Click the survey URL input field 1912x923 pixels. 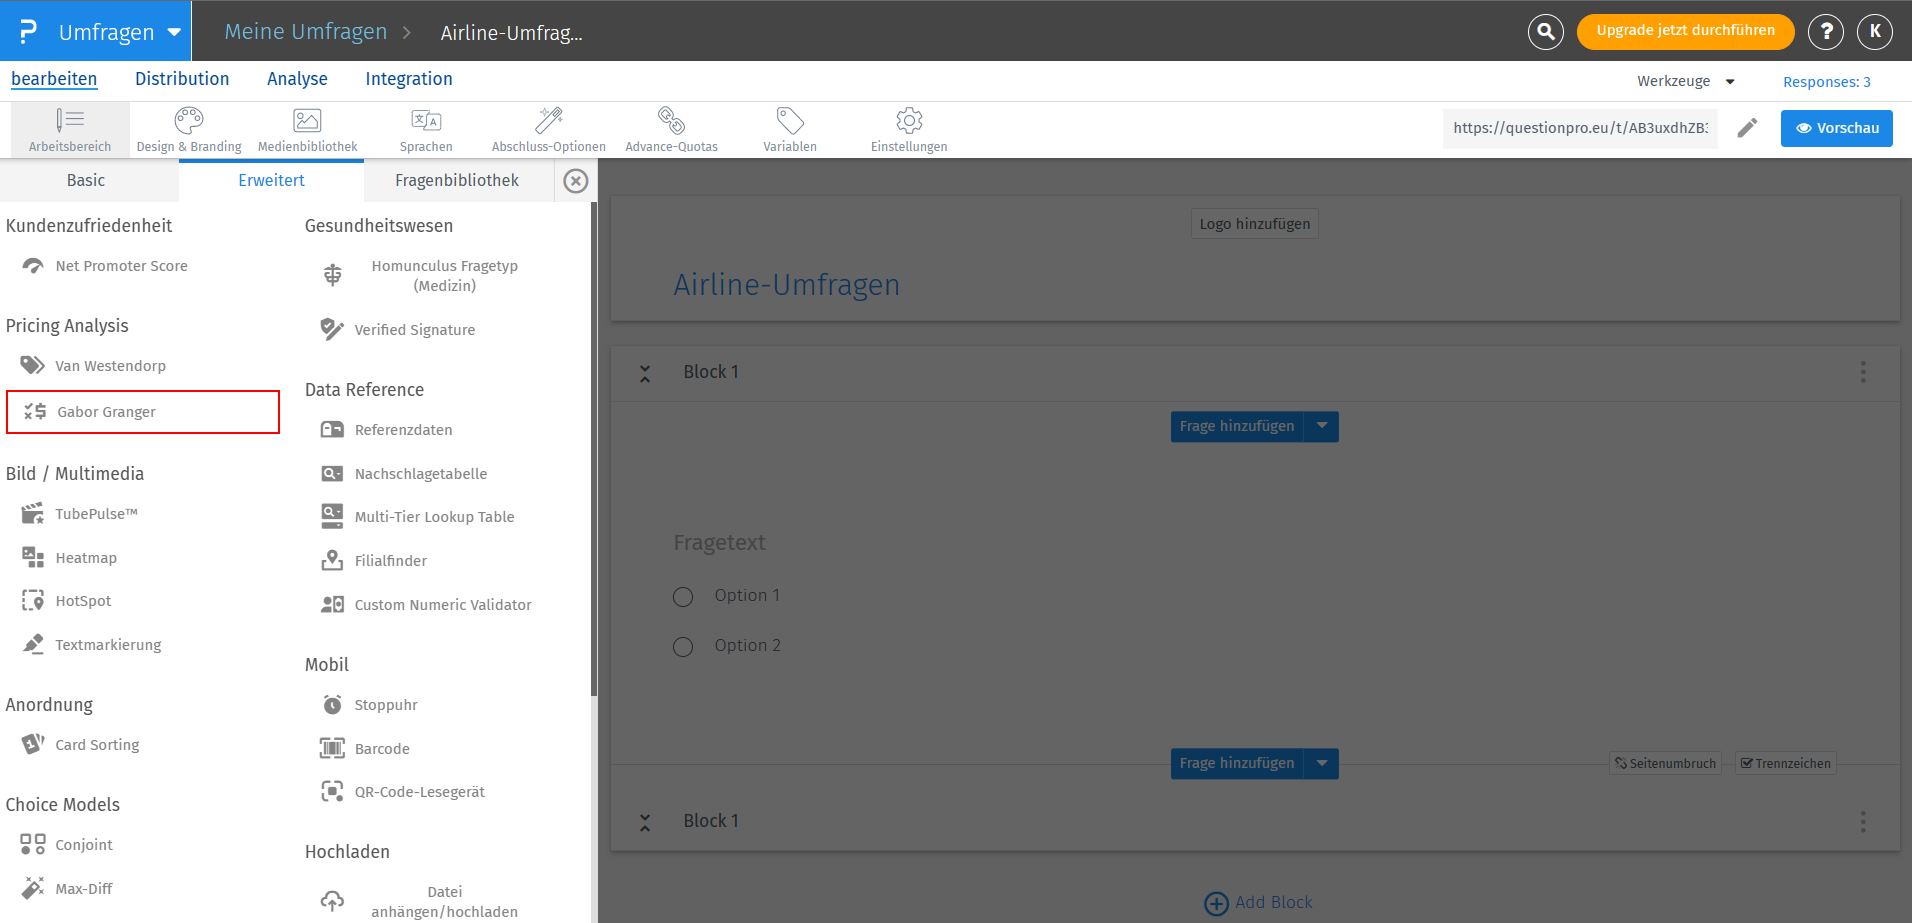[x=1580, y=128]
